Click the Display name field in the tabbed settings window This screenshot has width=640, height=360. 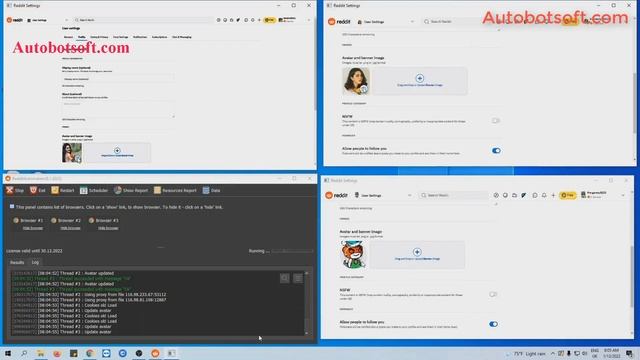[118, 79]
